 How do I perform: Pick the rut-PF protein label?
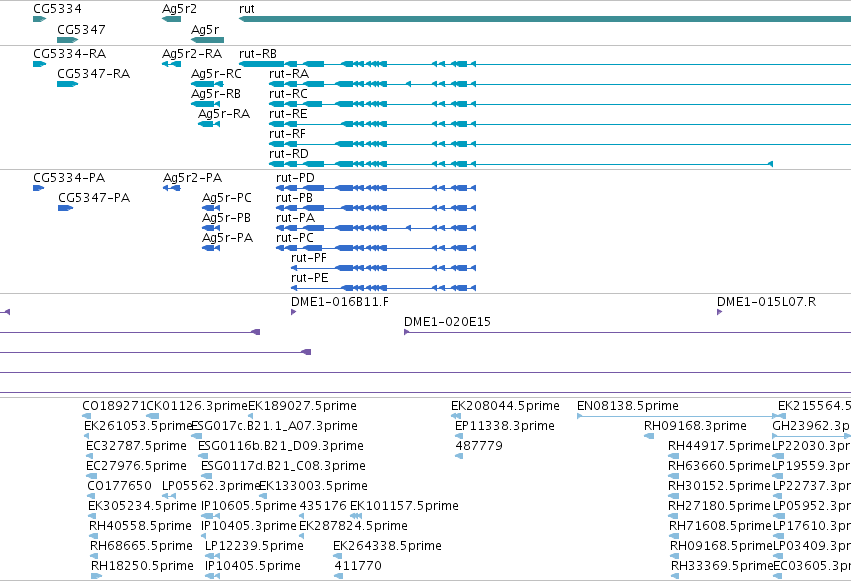(309, 258)
